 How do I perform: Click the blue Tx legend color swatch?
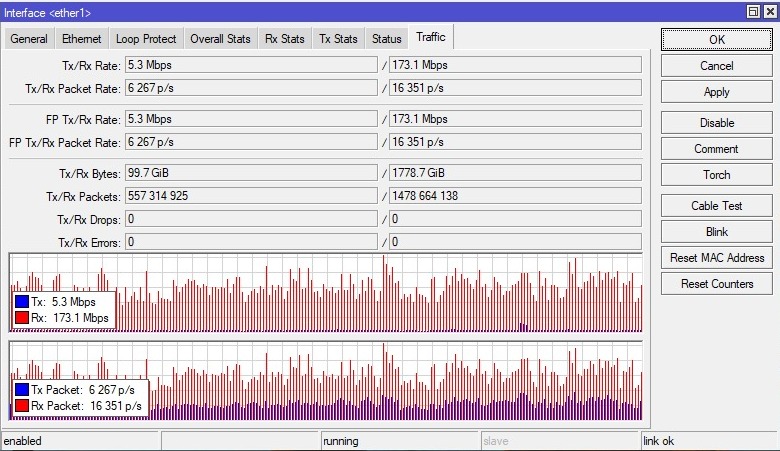tap(22, 301)
